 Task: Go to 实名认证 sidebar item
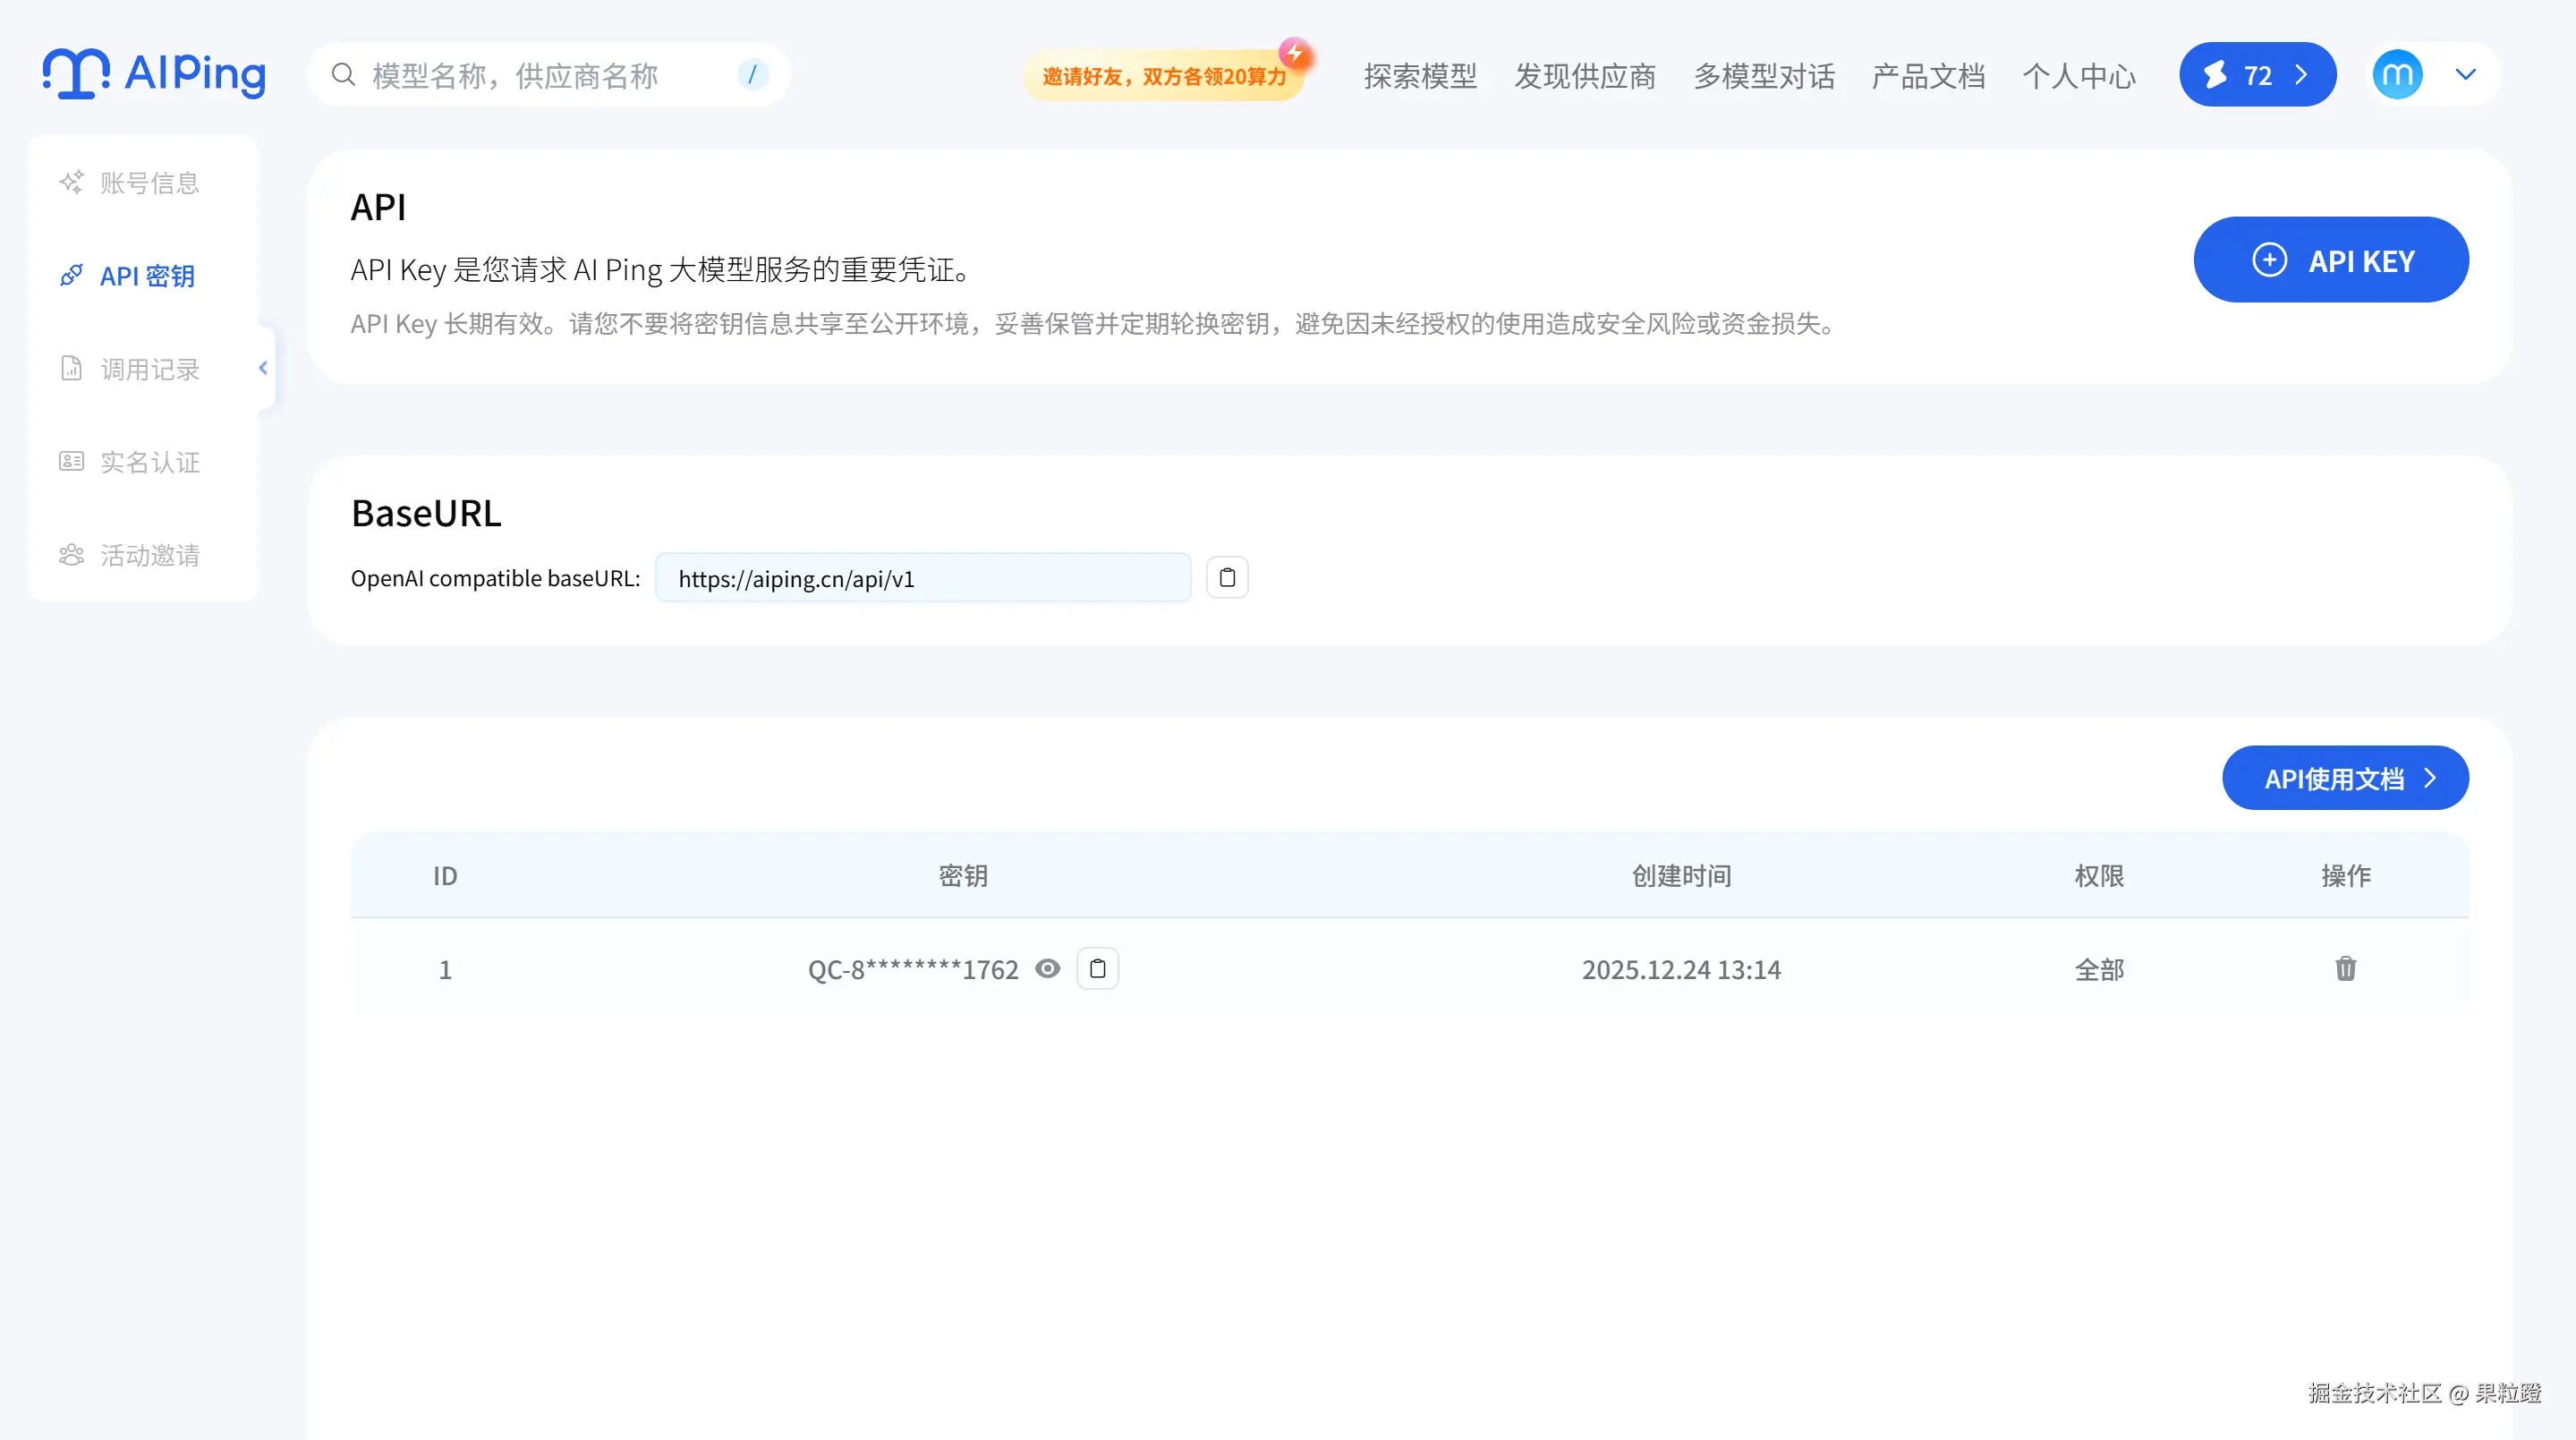[x=149, y=462]
